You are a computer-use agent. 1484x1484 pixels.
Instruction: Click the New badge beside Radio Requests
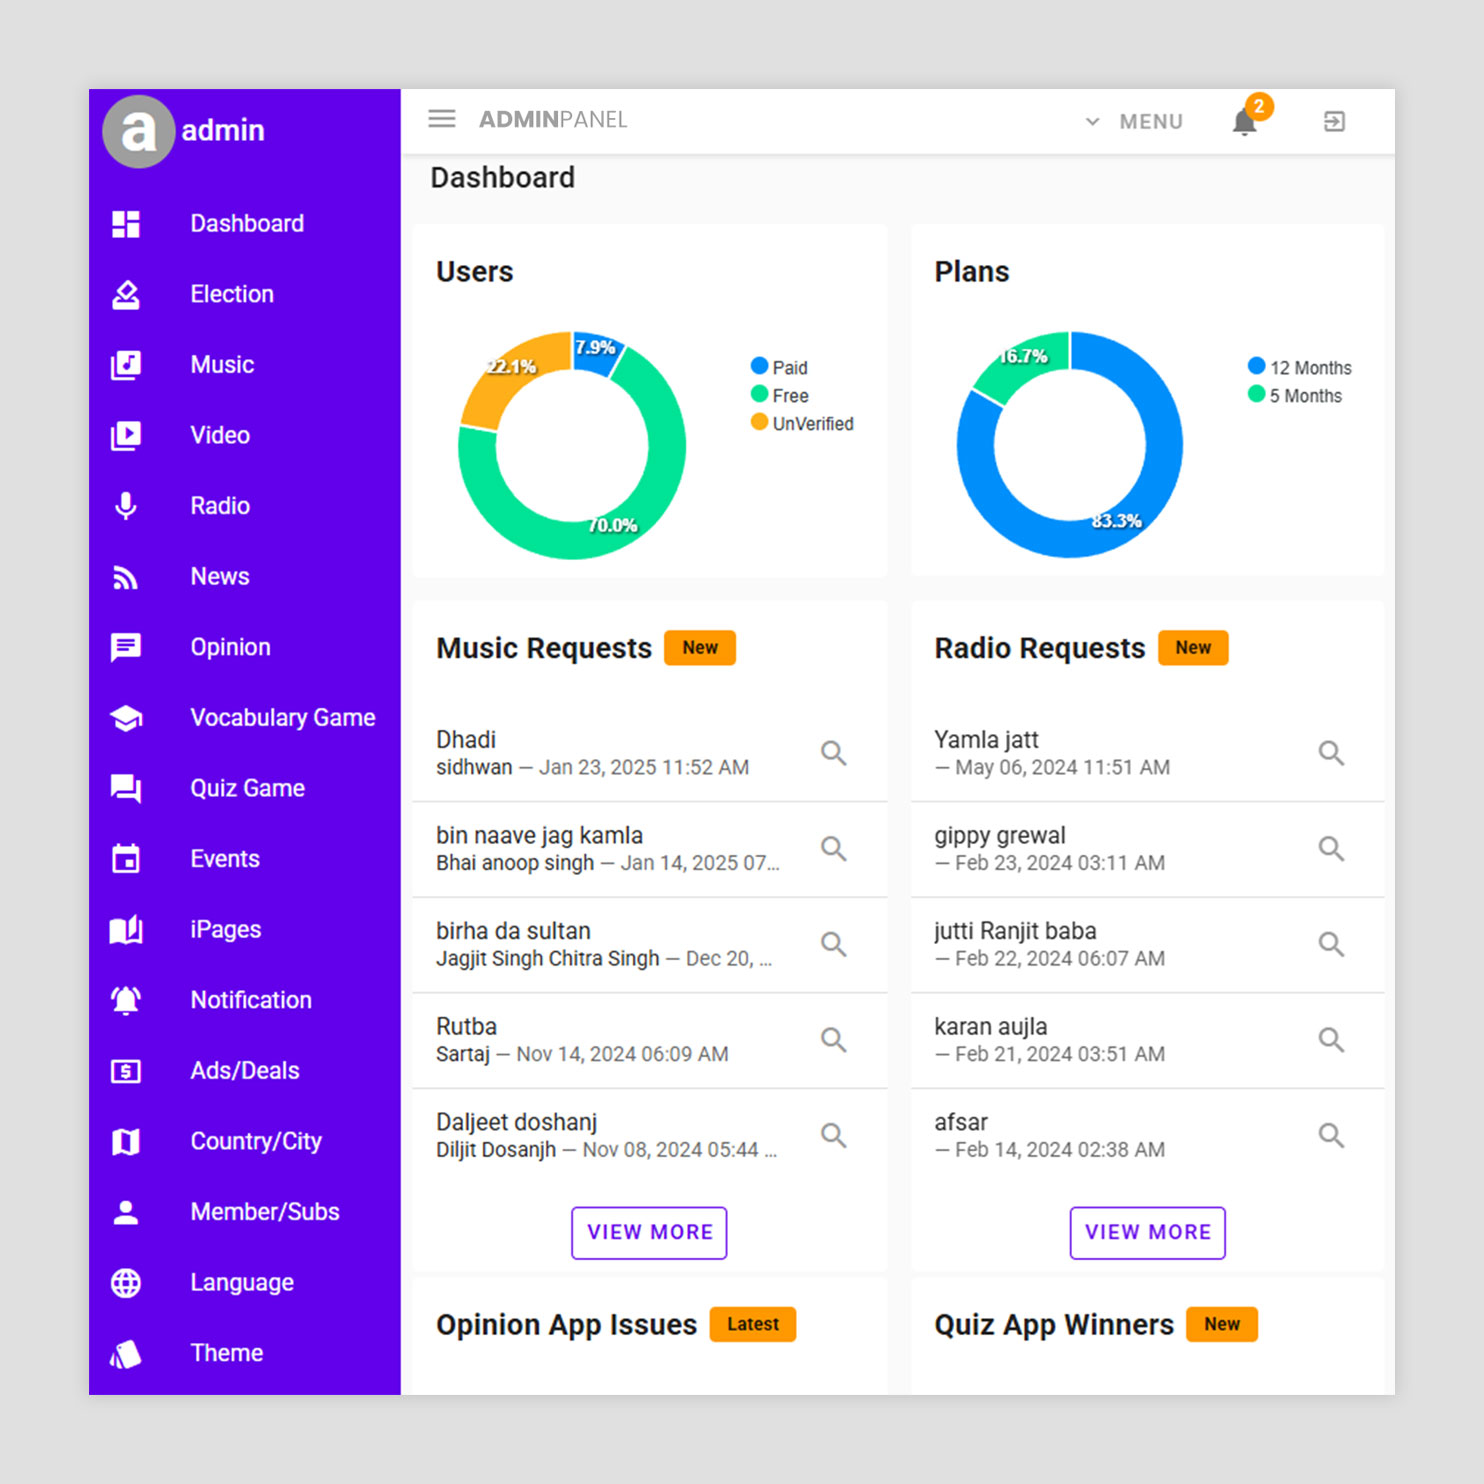(x=1193, y=648)
